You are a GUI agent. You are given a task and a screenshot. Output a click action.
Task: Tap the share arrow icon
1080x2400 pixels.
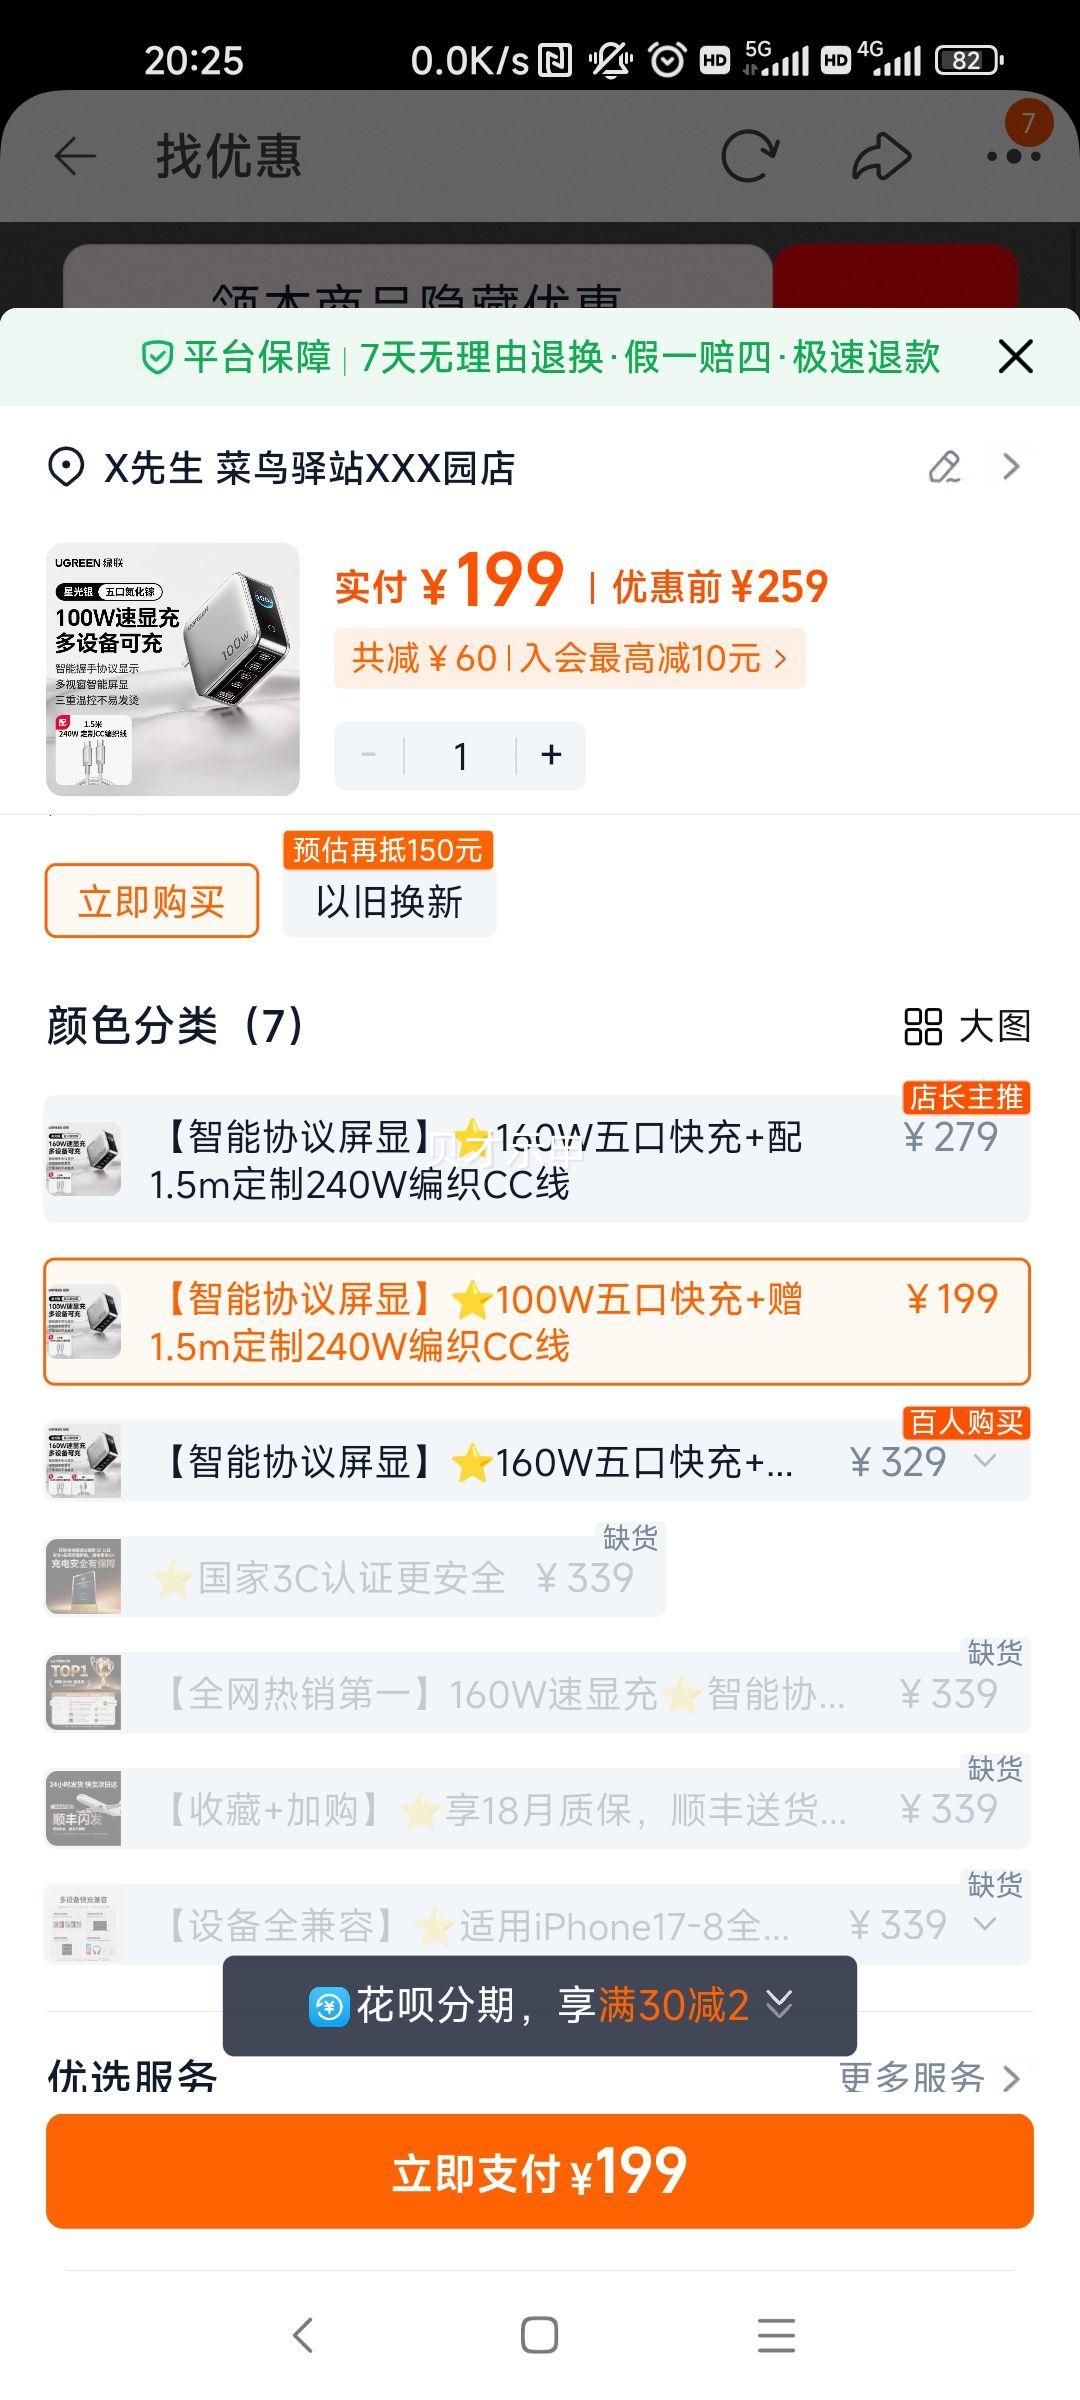[x=881, y=156]
